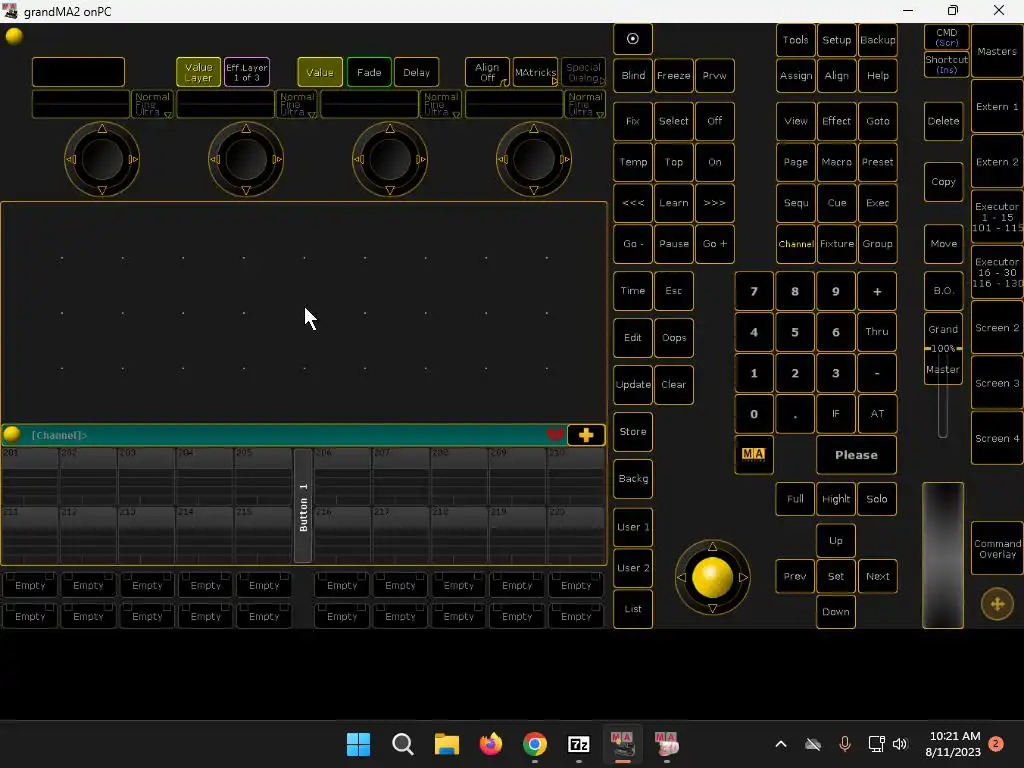The image size is (1024, 768).
Task: Click left arrow on fourth encoder wheel
Action: click(502, 159)
